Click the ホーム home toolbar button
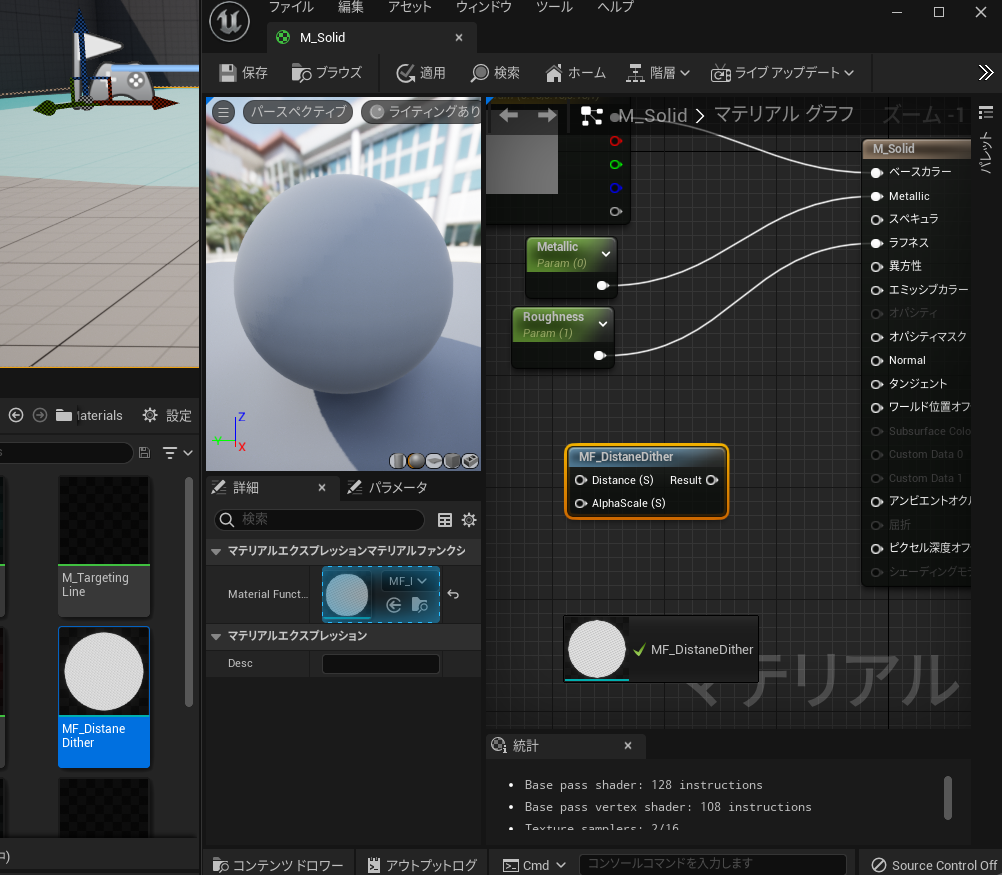 click(575, 73)
